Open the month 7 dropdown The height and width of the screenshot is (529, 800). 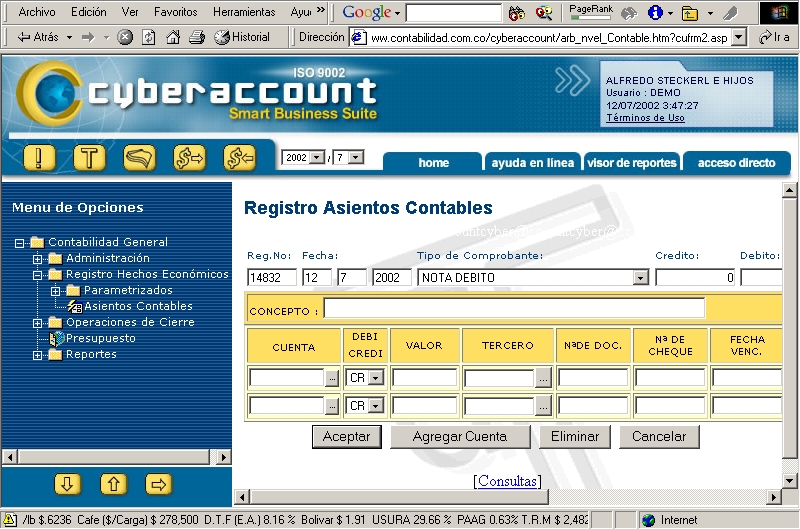(x=356, y=157)
